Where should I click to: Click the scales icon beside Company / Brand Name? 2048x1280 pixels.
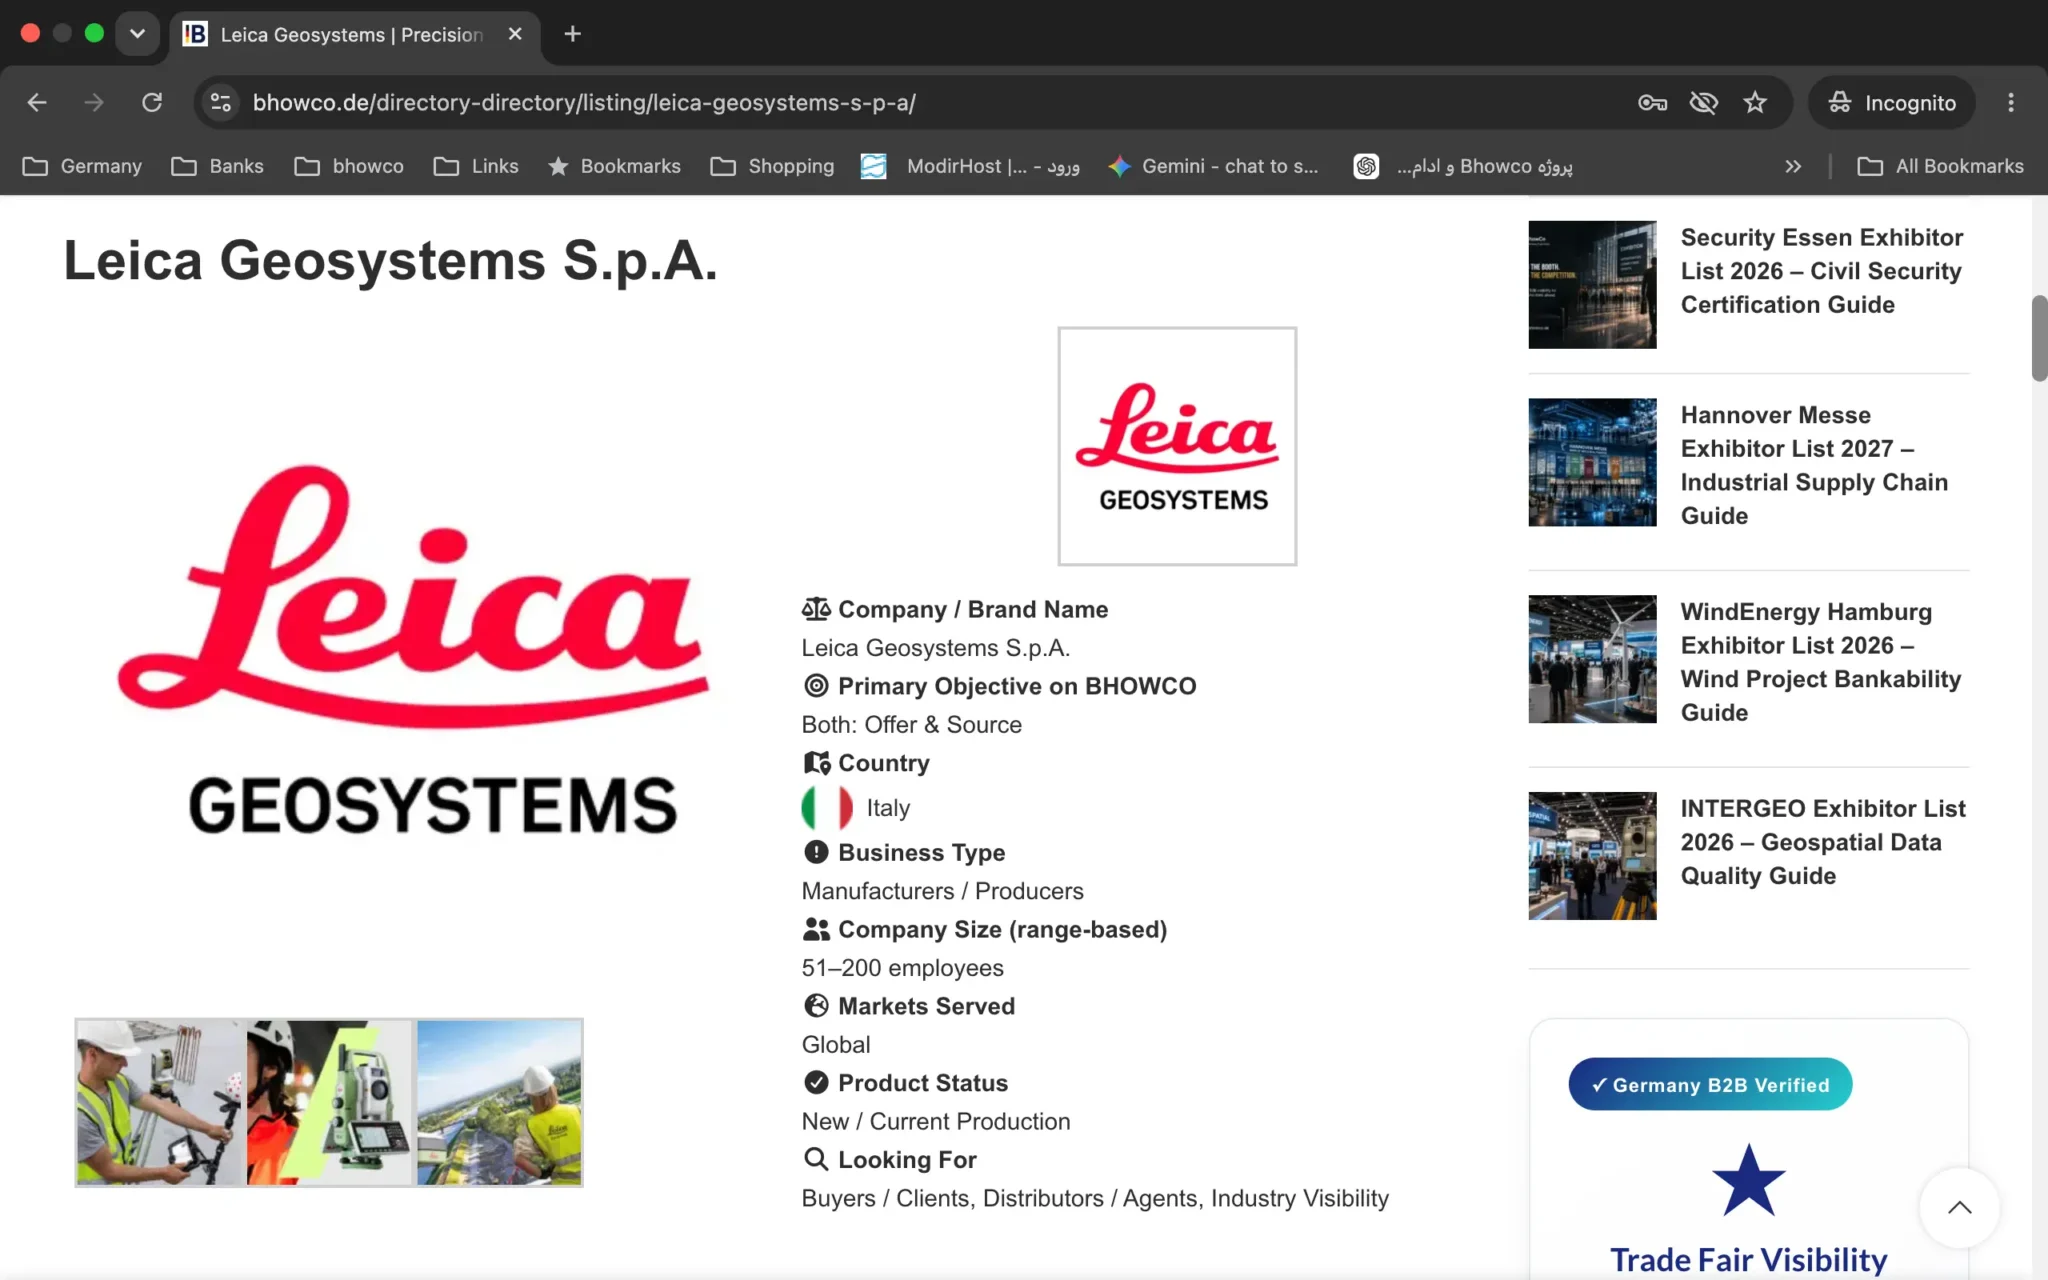pos(816,609)
